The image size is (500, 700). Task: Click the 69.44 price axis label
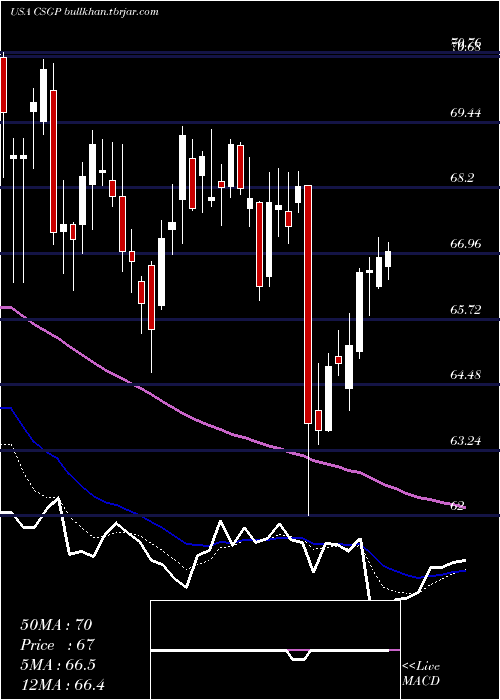[466, 112]
